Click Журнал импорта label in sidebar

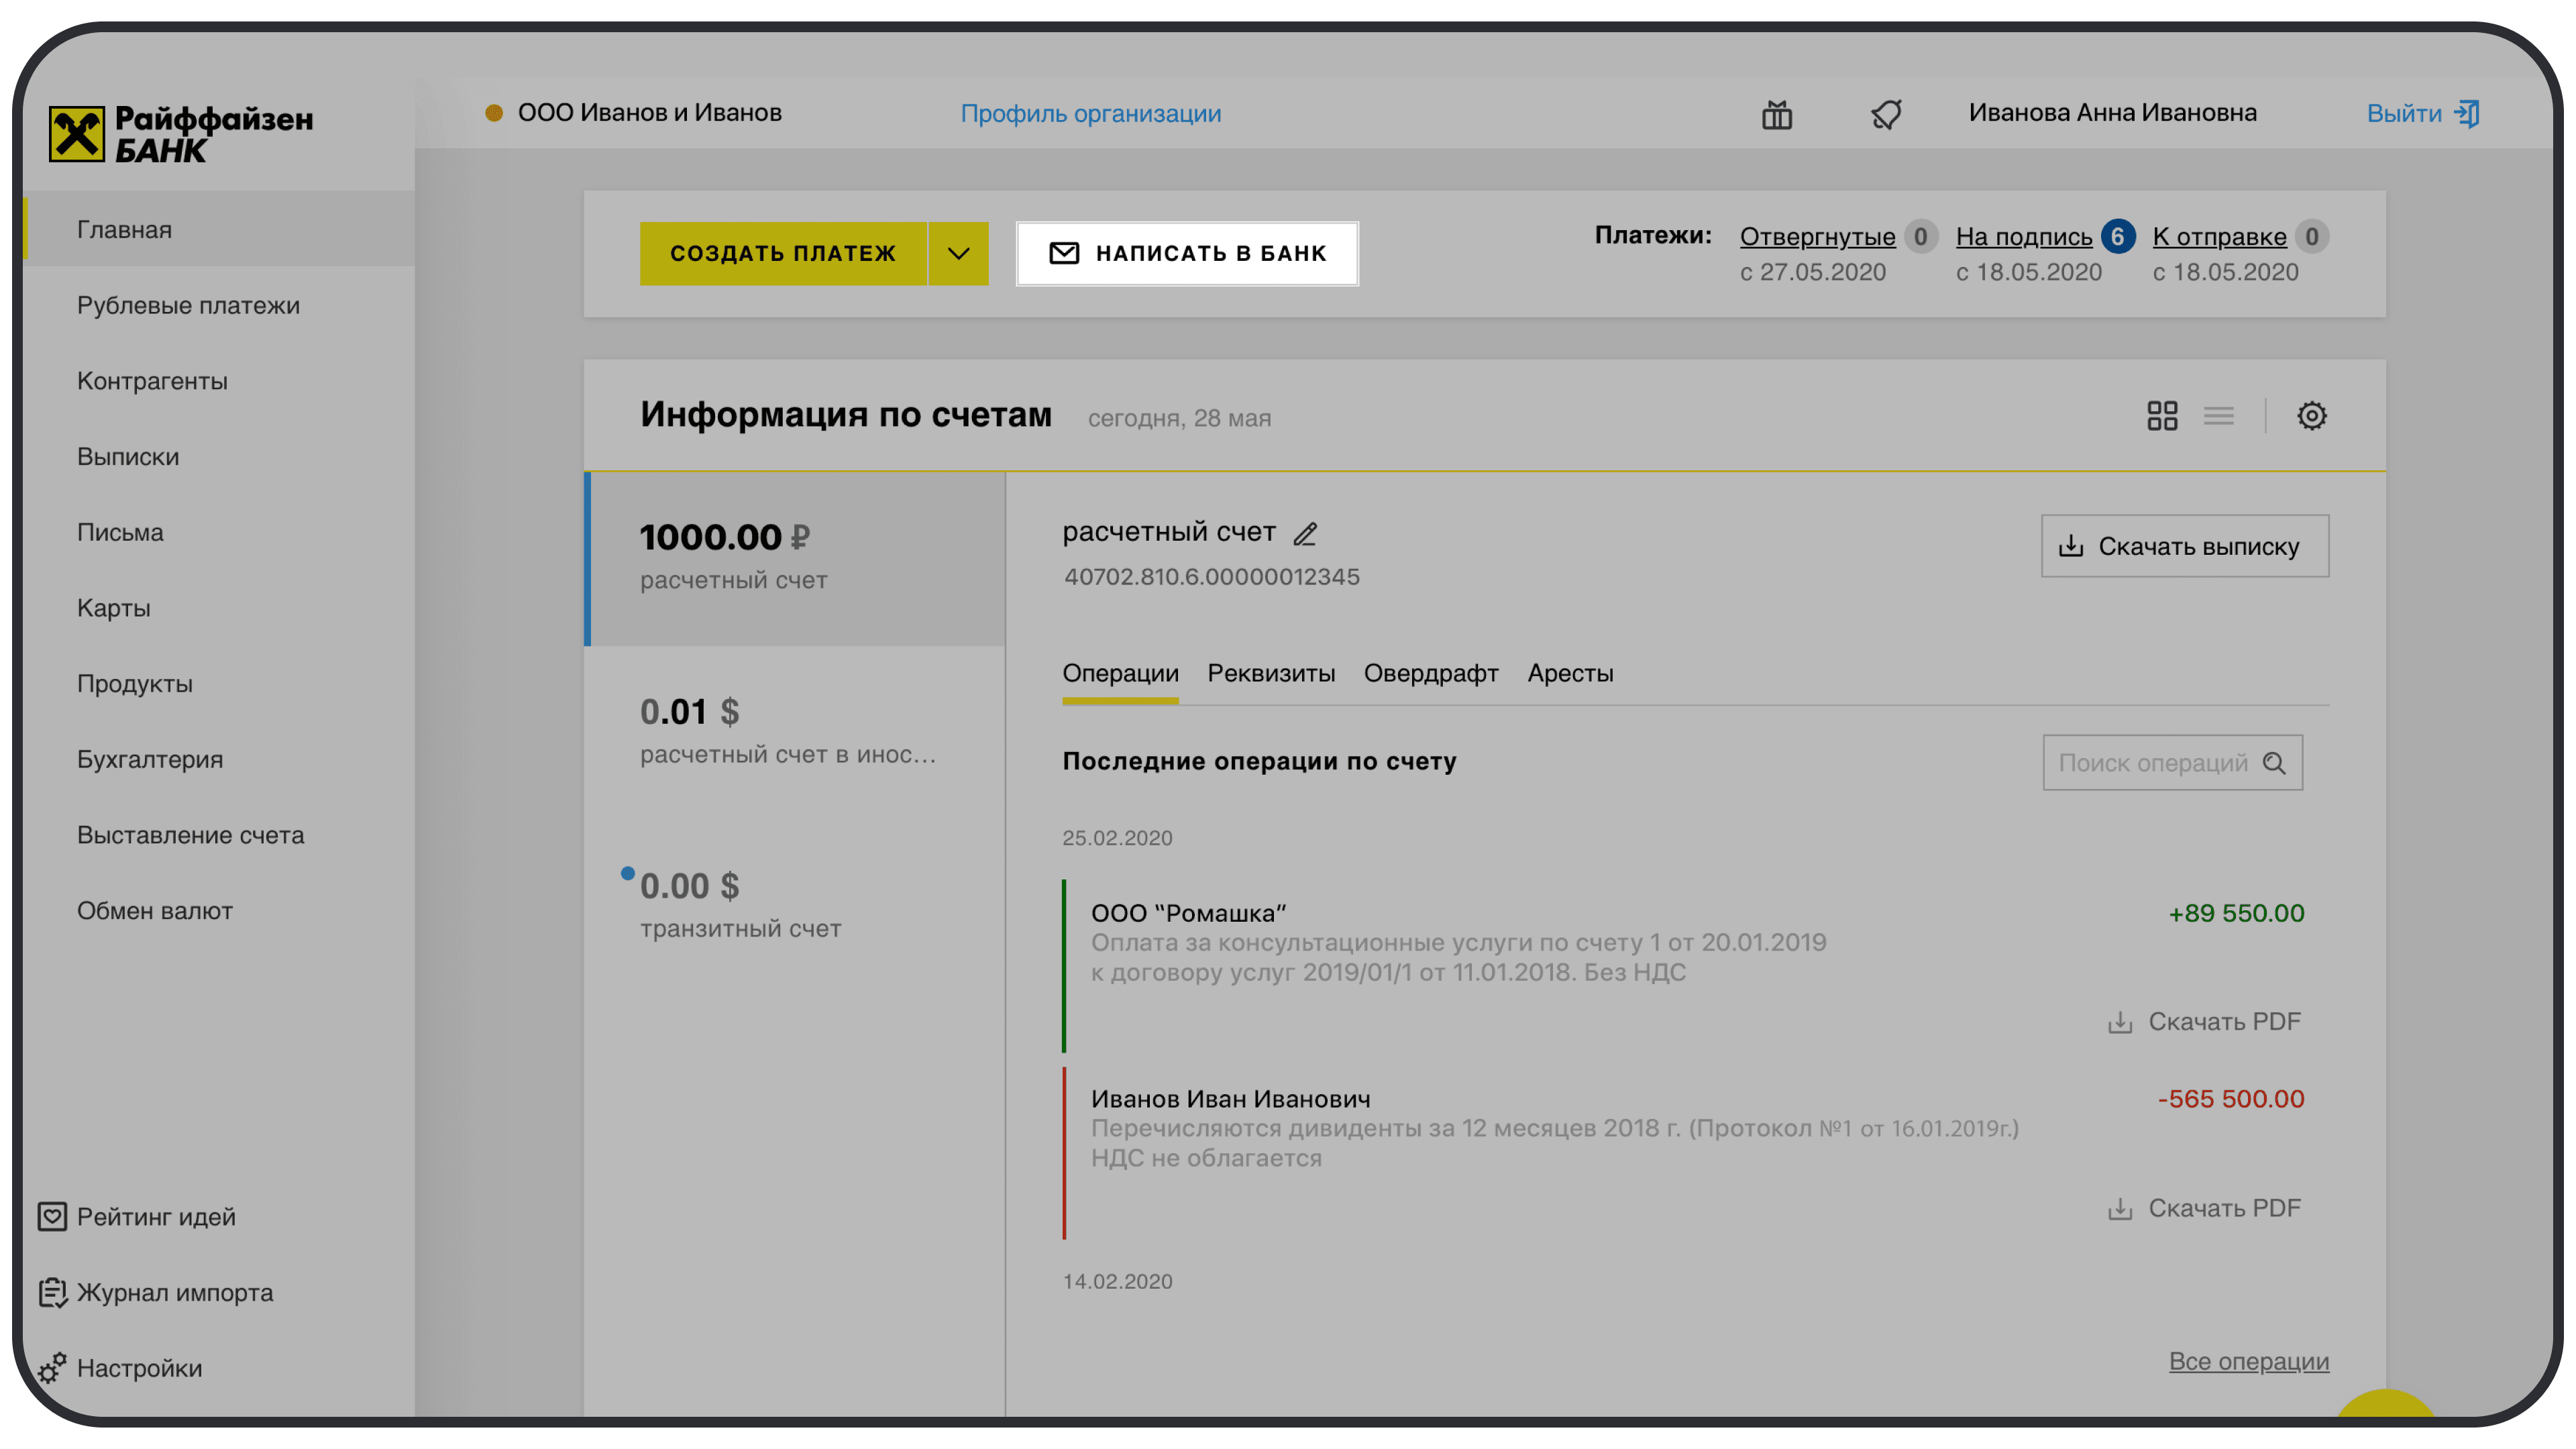pyautogui.click(x=175, y=1292)
